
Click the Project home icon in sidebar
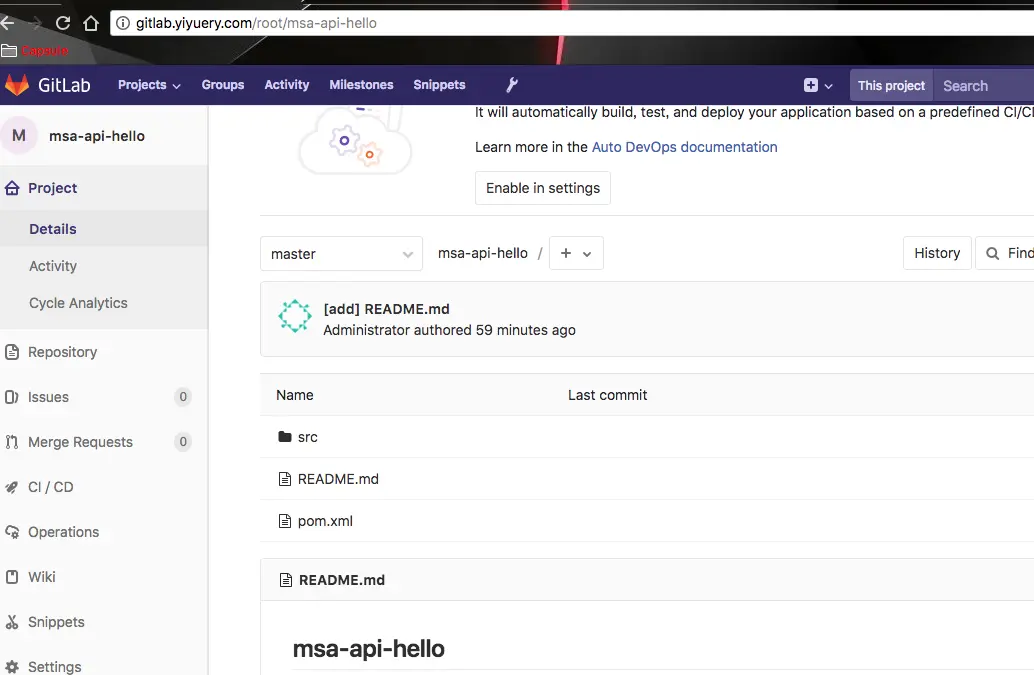(x=12, y=189)
